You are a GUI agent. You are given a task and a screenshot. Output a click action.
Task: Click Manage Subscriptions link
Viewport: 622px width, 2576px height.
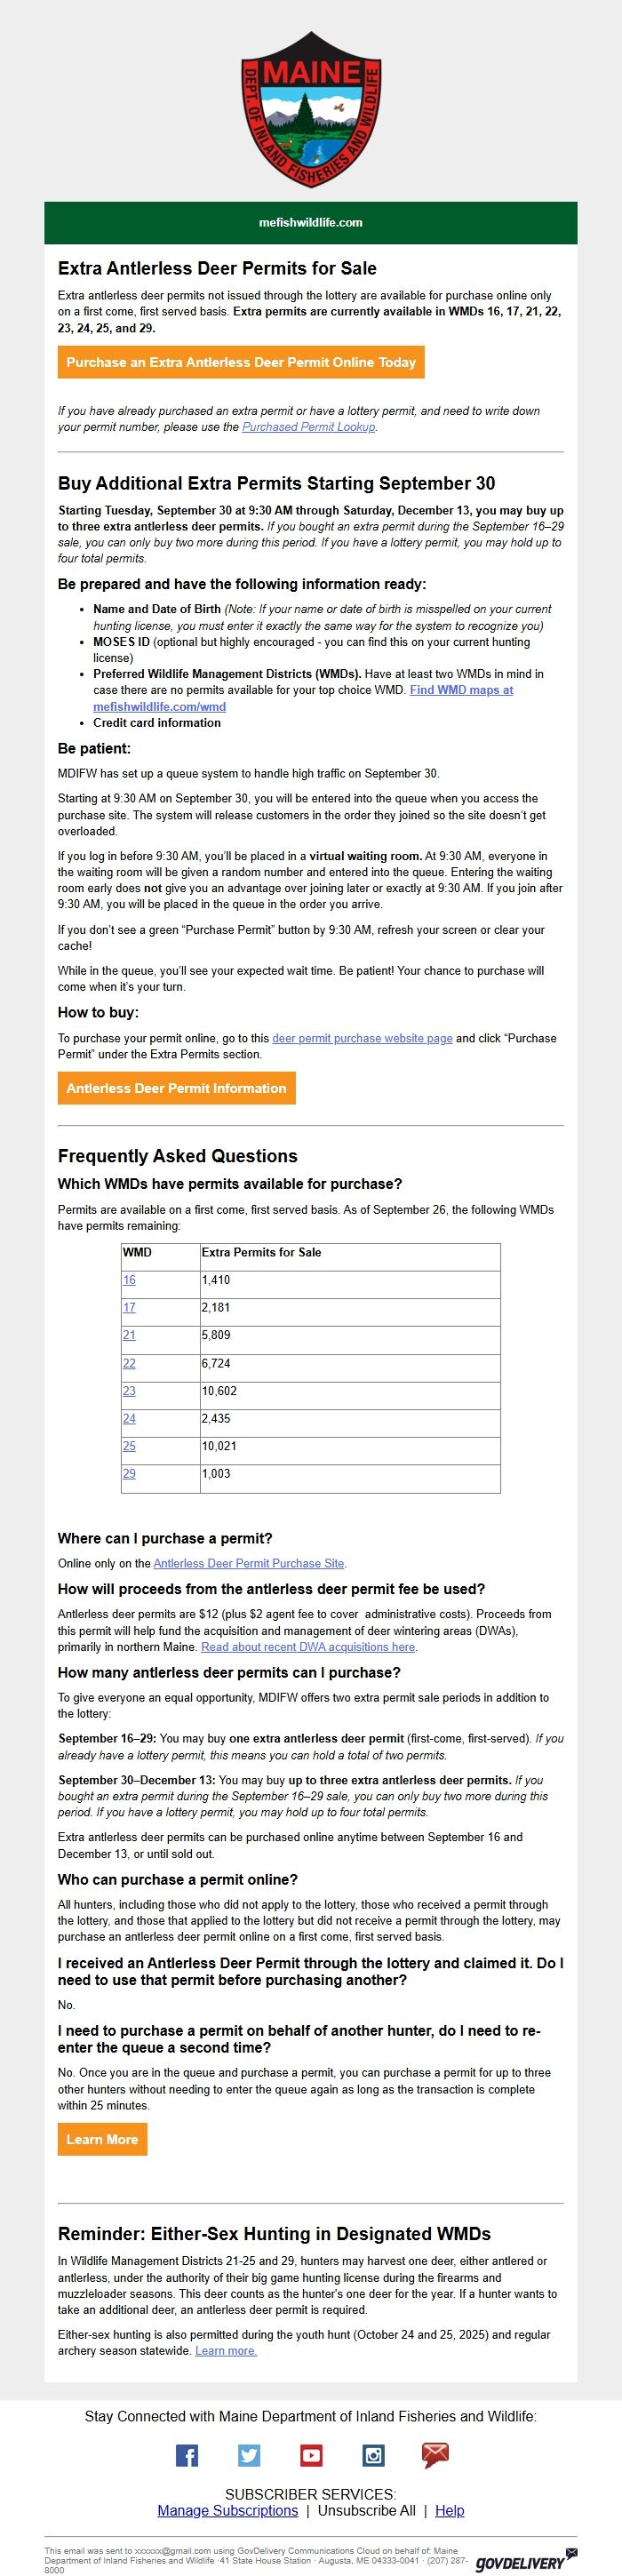[x=227, y=2510]
